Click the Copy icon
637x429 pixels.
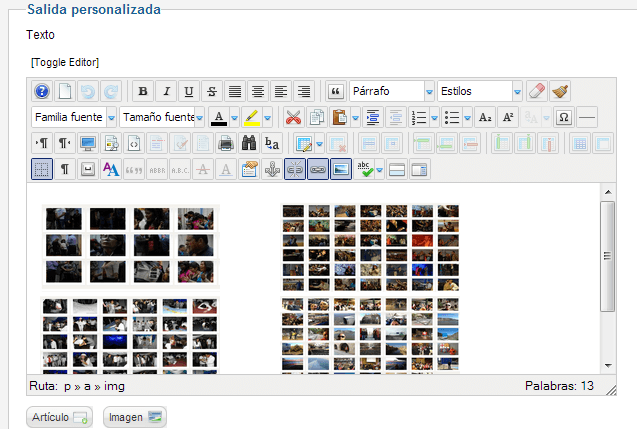316,117
